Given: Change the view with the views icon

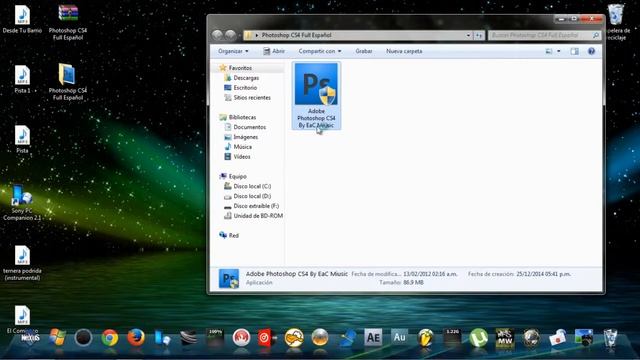Looking at the screenshot, I should click(549, 51).
